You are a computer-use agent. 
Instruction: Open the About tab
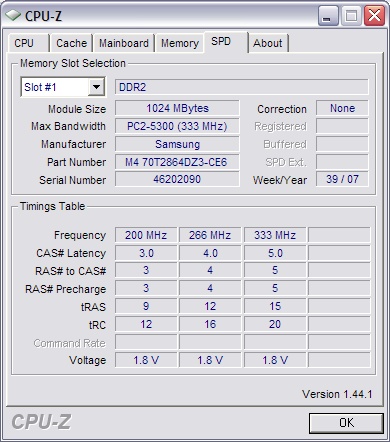coord(268,43)
